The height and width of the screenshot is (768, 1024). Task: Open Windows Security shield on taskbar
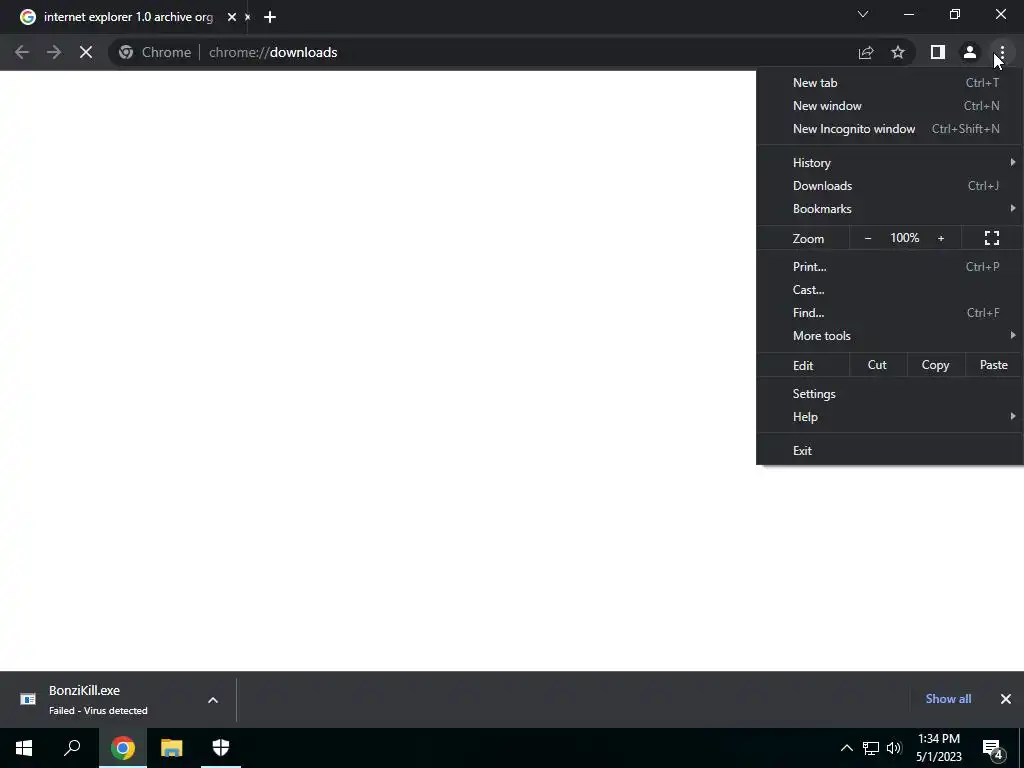(x=221, y=748)
